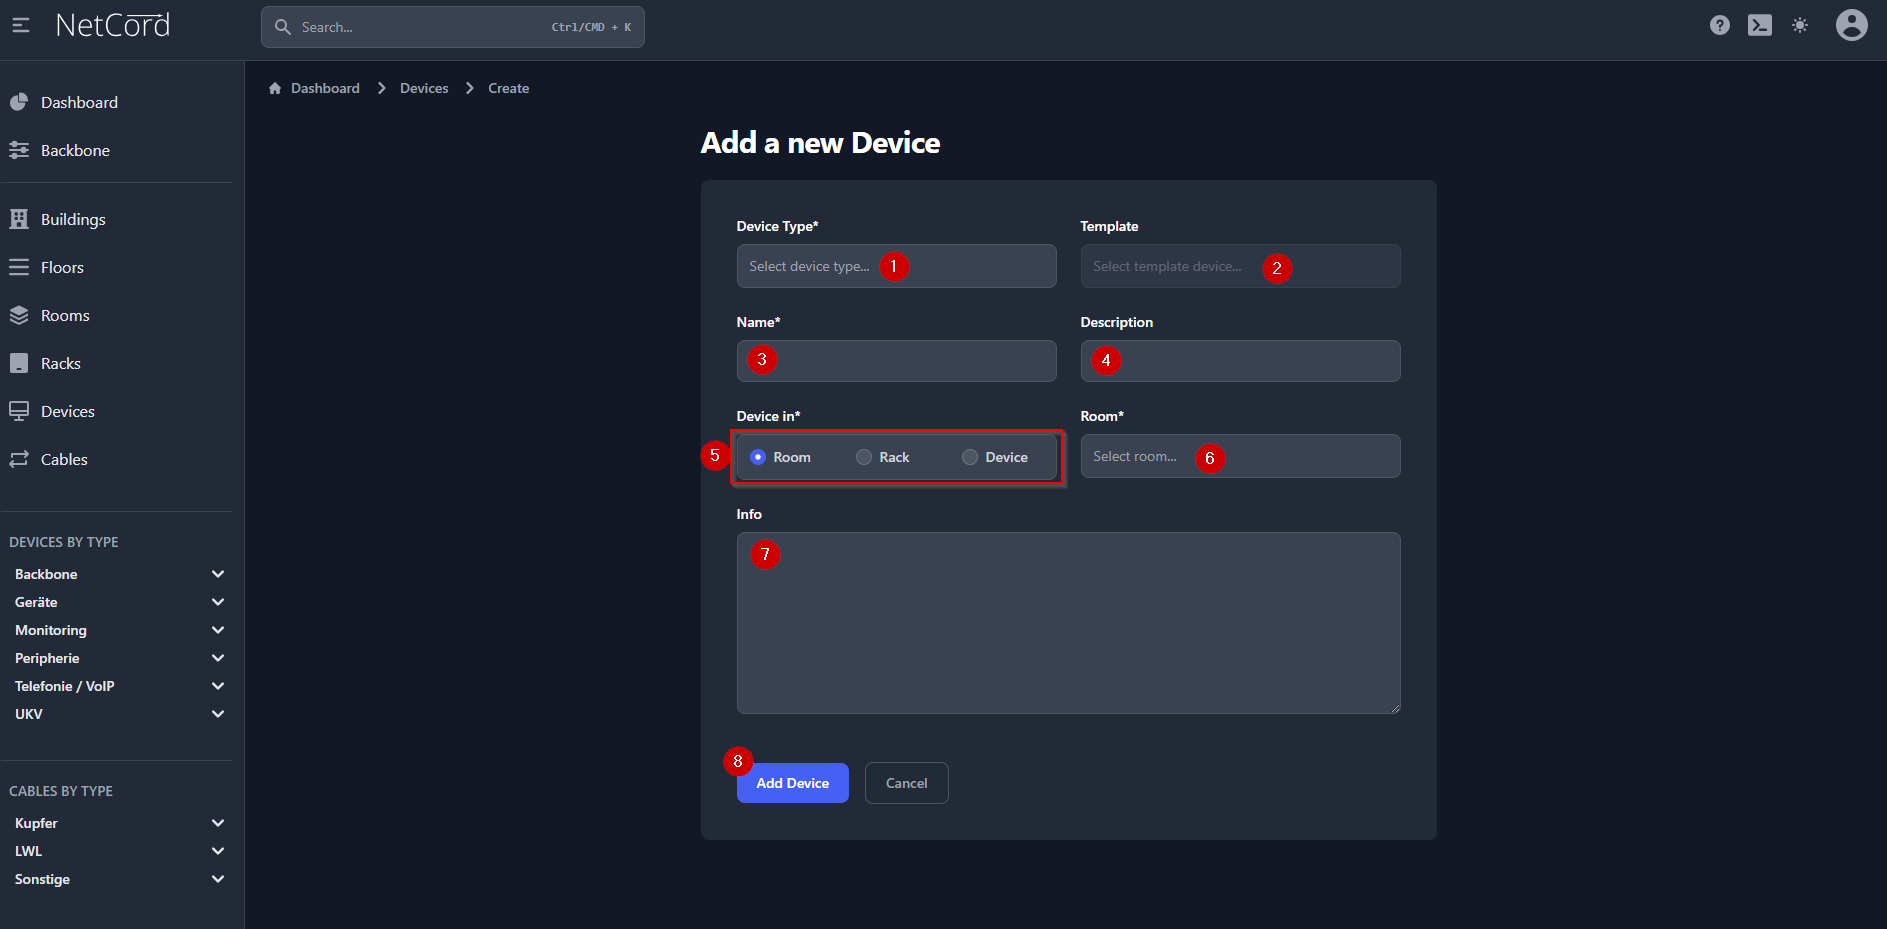
Task: Click the Cancel button
Action: coord(906,783)
